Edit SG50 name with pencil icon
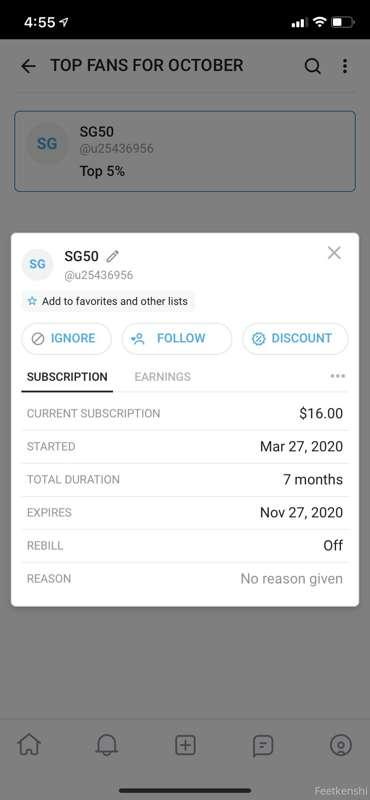The height and width of the screenshot is (800, 370). pos(113,256)
